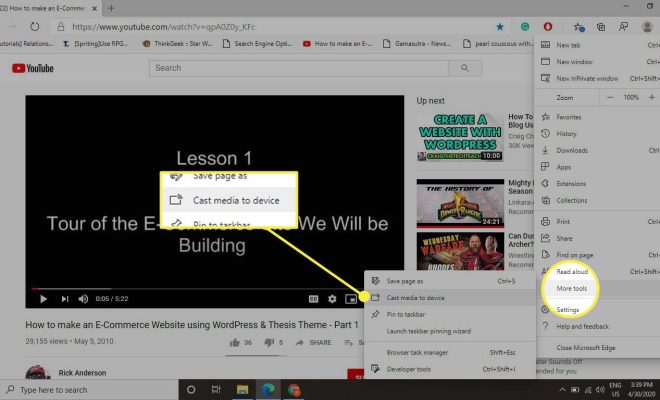Open Settings from Edge menu
This screenshot has height=400, width=660.
(x=597, y=310)
